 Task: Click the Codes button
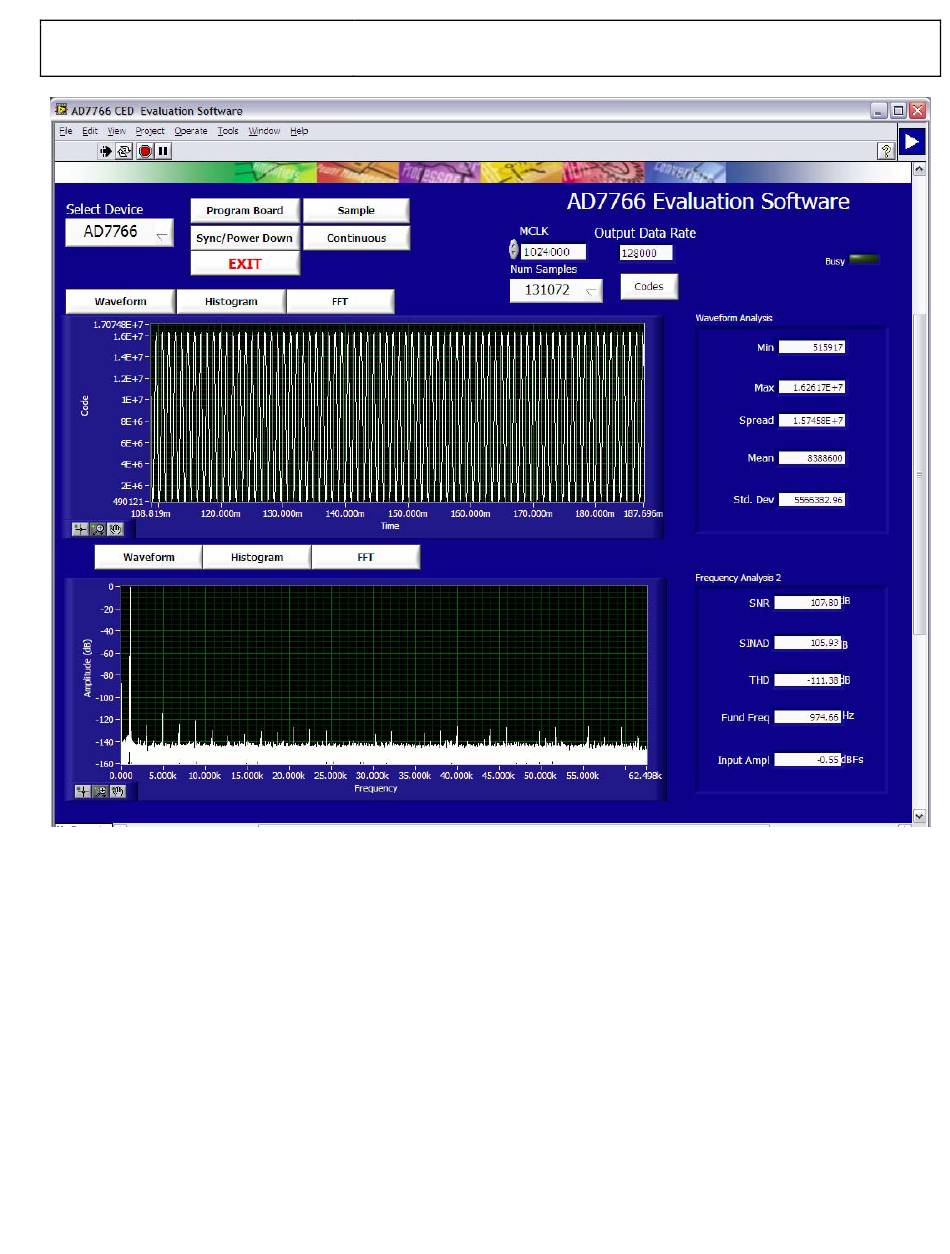click(649, 287)
